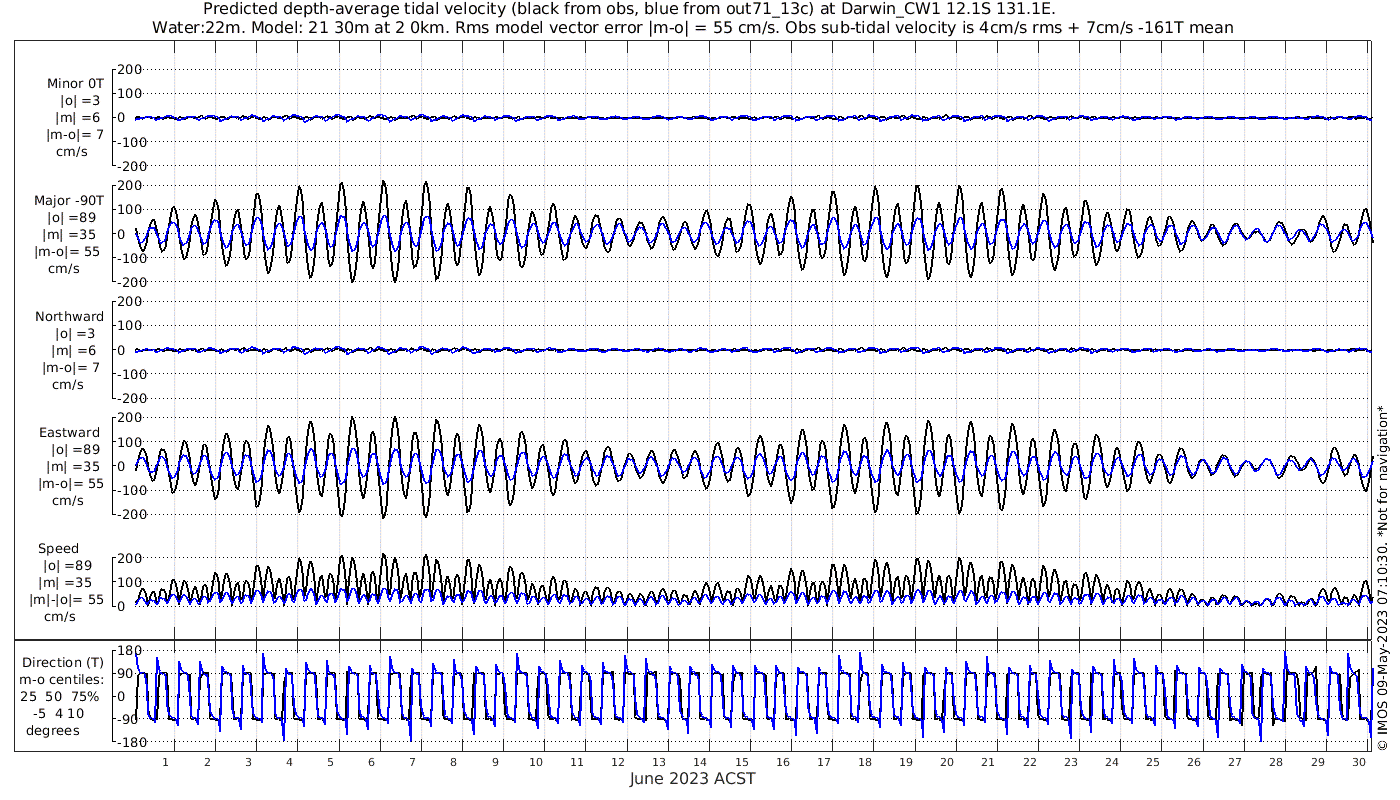Image resolution: width=1400 pixels, height=800 pixels.
Task: Click the x-axis day tick label '6'
Action: pos(371,762)
